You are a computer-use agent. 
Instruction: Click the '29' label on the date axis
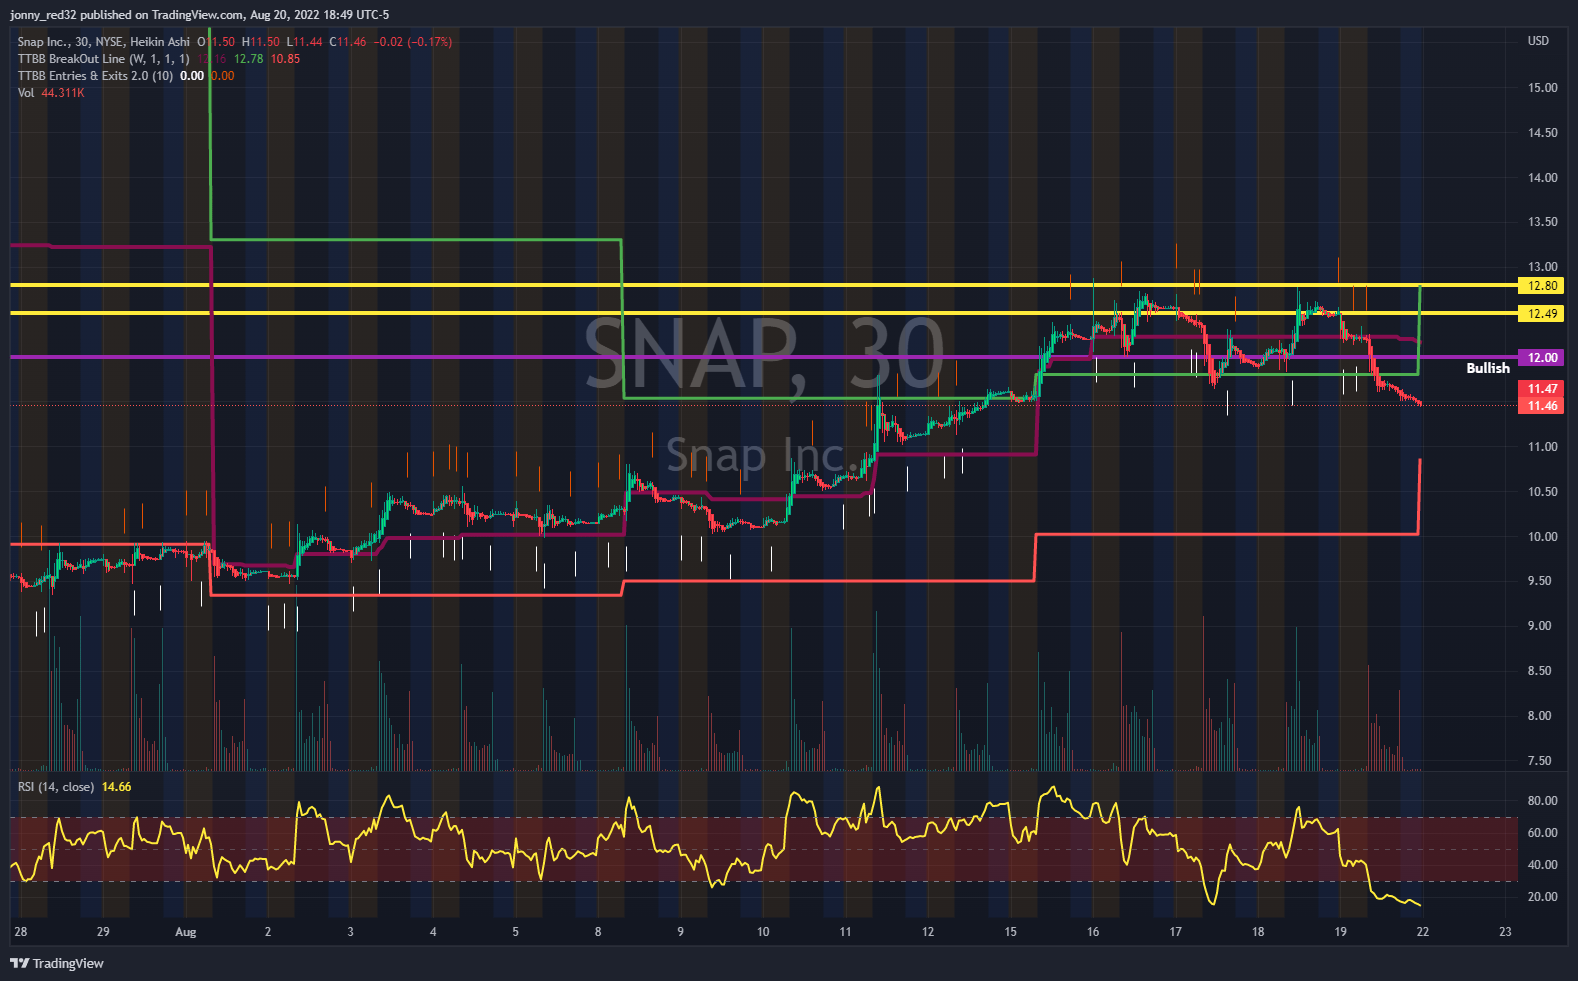tap(103, 932)
